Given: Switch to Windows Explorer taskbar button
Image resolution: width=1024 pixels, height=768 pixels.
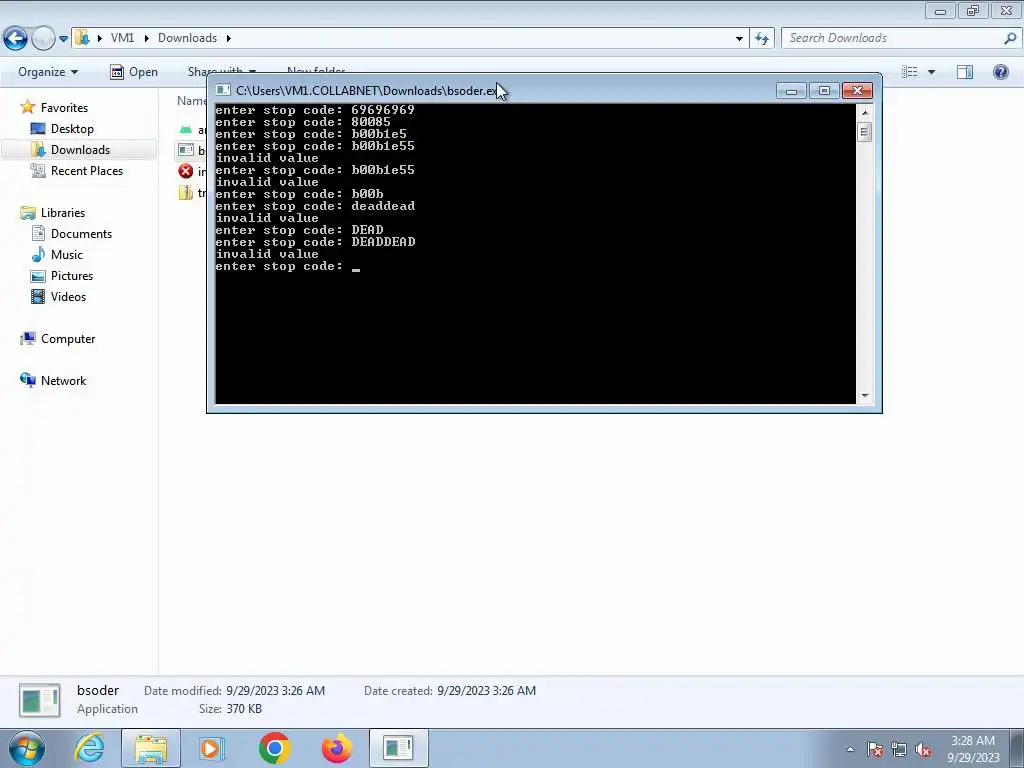Looking at the screenshot, I should tap(151, 748).
